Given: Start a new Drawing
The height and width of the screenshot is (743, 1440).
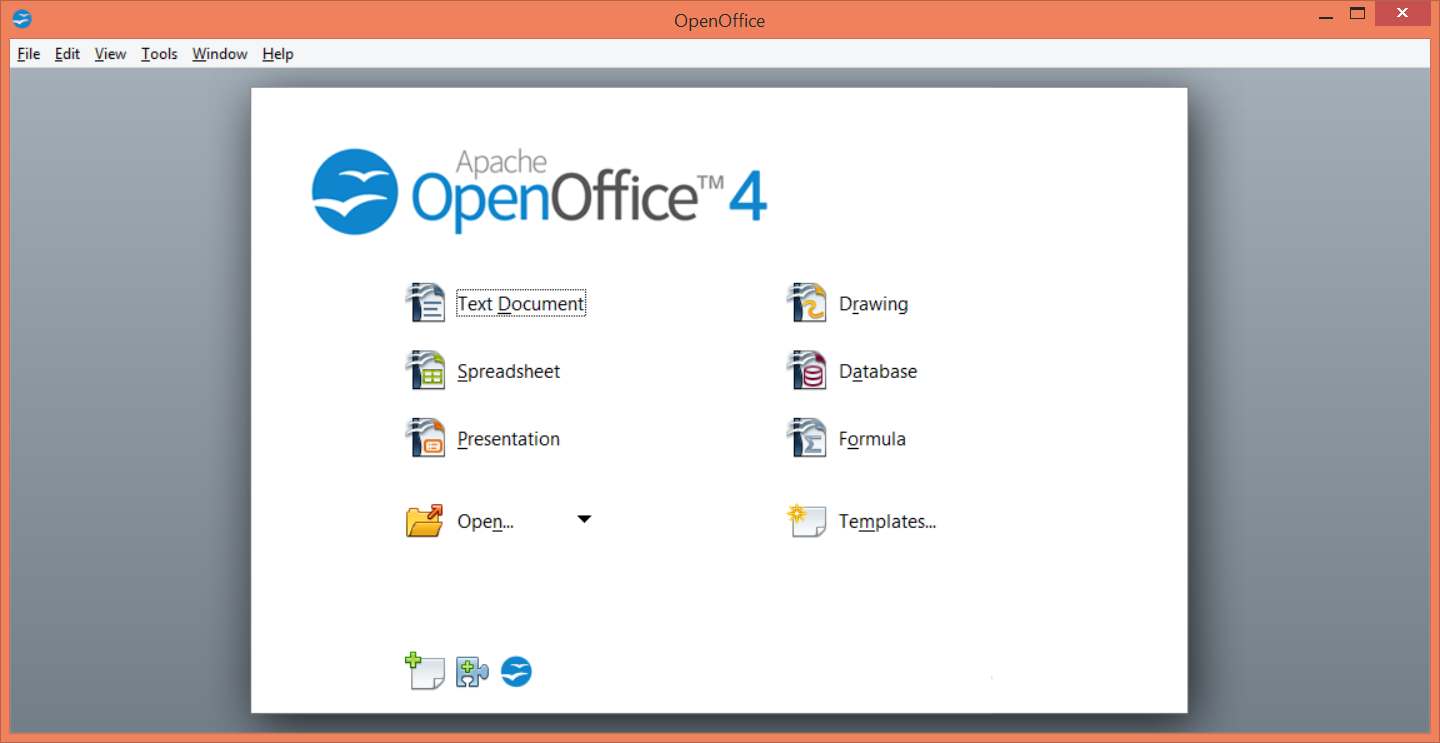Looking at the screenshot, I should (x=874, y=303).
